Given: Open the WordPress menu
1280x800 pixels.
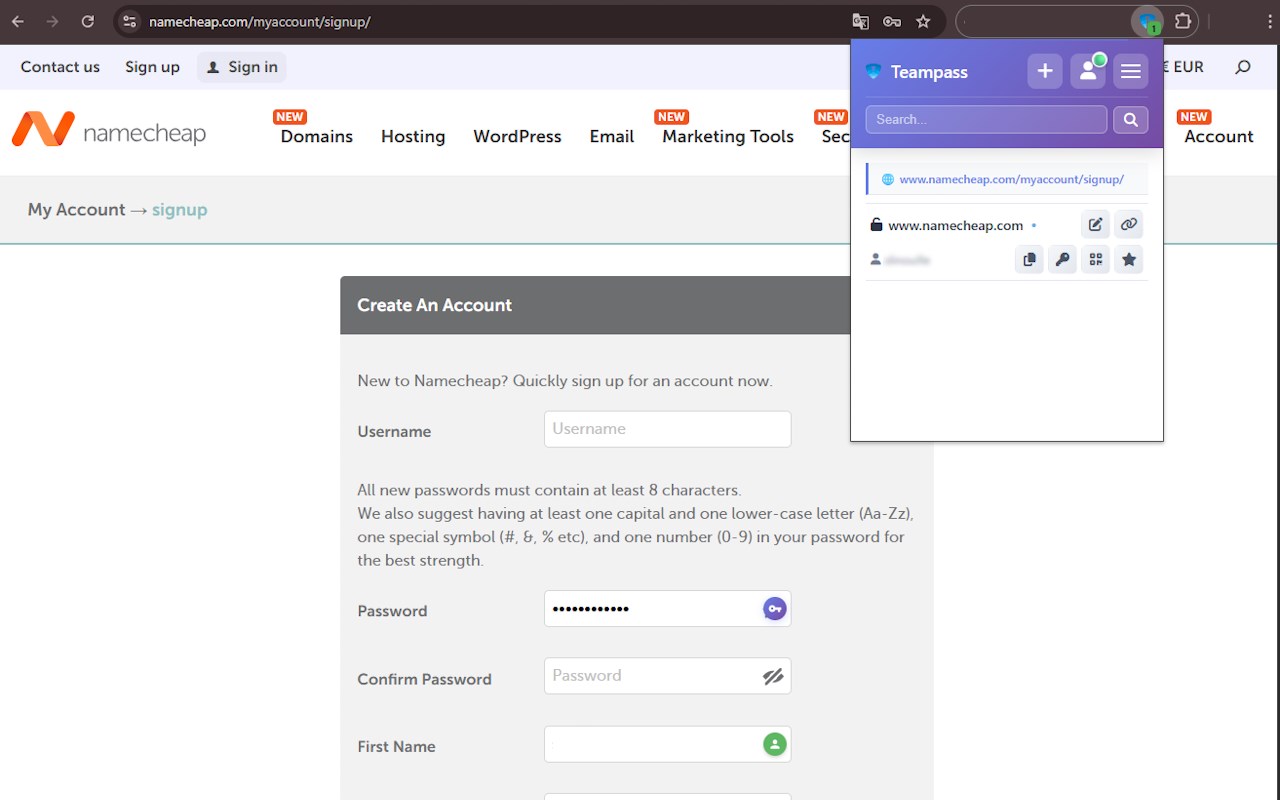Looking at the screenshot, I should [x=517, y=136].
